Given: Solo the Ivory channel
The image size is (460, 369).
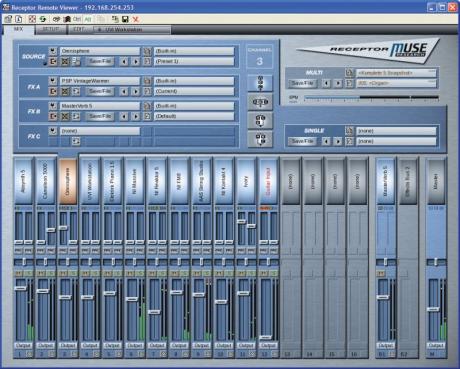Looking at the screenshot, I should [252, 273].
